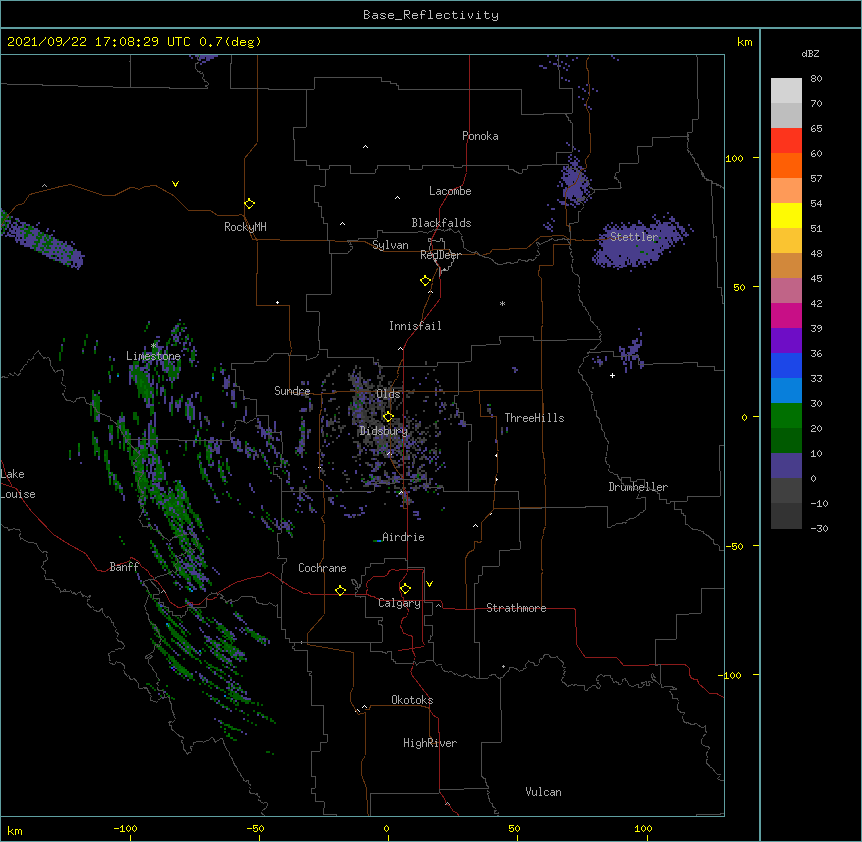Viewport: 862px width, 842px height.
Task: Click the Sylvan label on the map
Action: (390, 245)
